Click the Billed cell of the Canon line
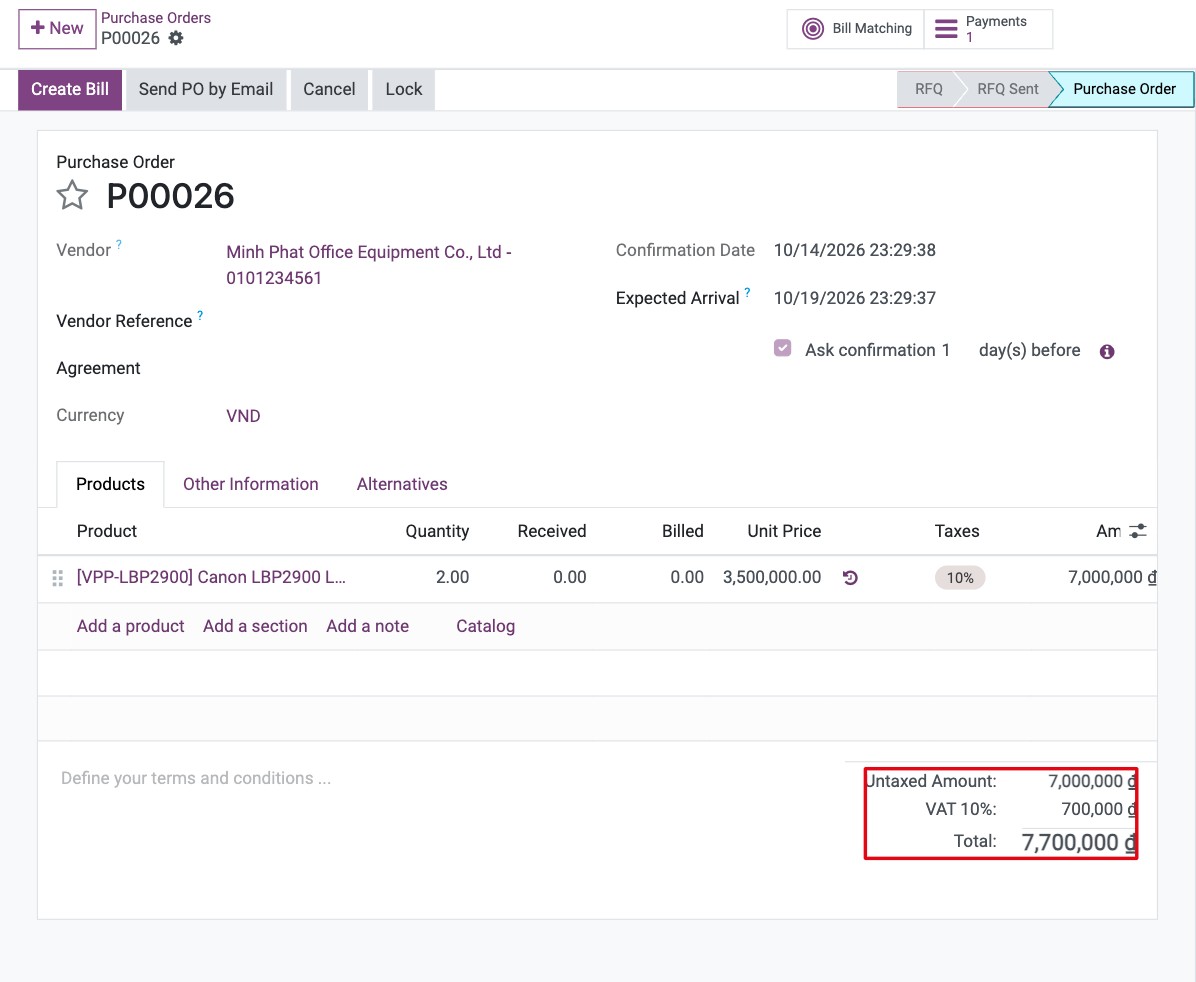The image size is (1196, 982). 686,578
